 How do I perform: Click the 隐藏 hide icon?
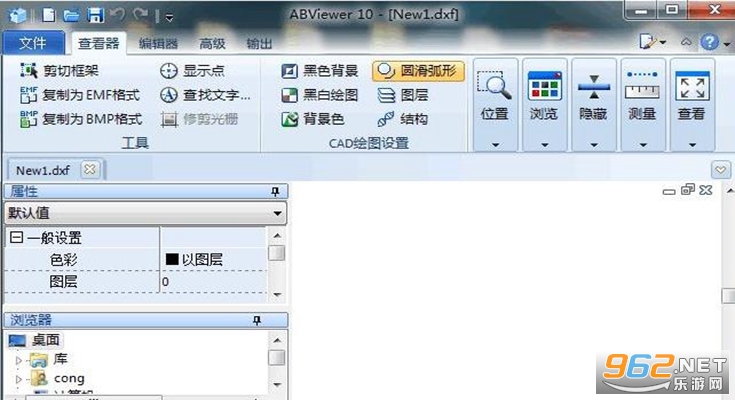[x=593, y=87]
